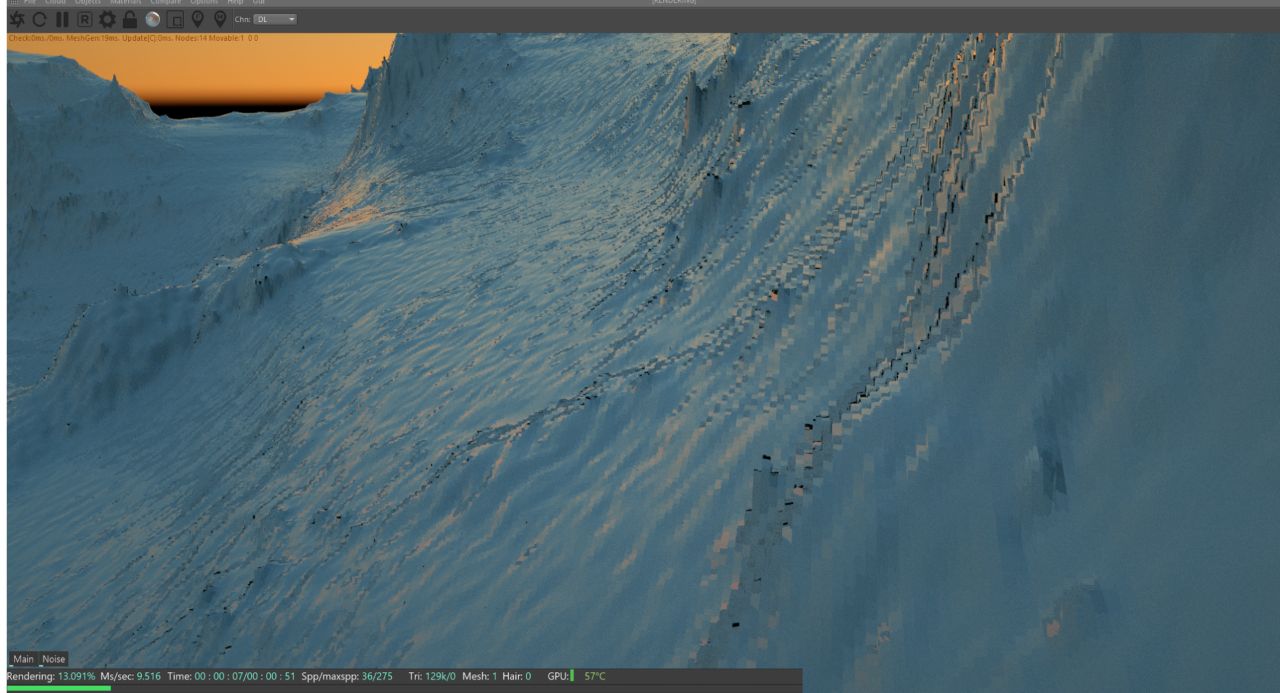Viewport: 1280px width, 693px height.
Task: Click the Rendering 13.091% status text
Action: click(x=51, y=677)
